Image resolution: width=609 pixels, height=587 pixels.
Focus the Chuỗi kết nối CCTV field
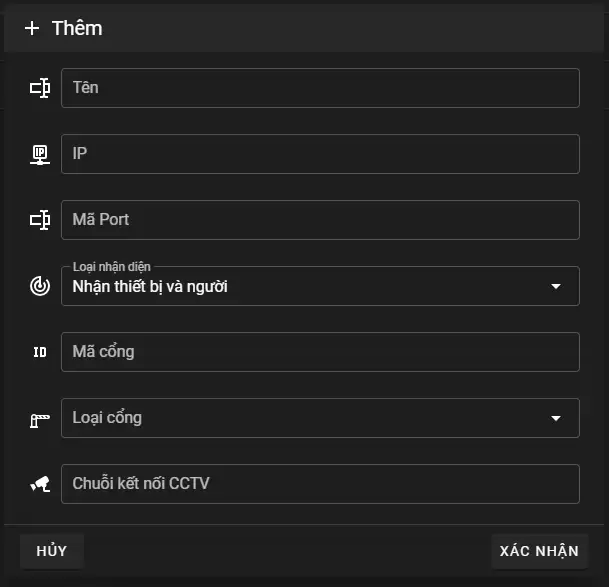coord(320,484)
